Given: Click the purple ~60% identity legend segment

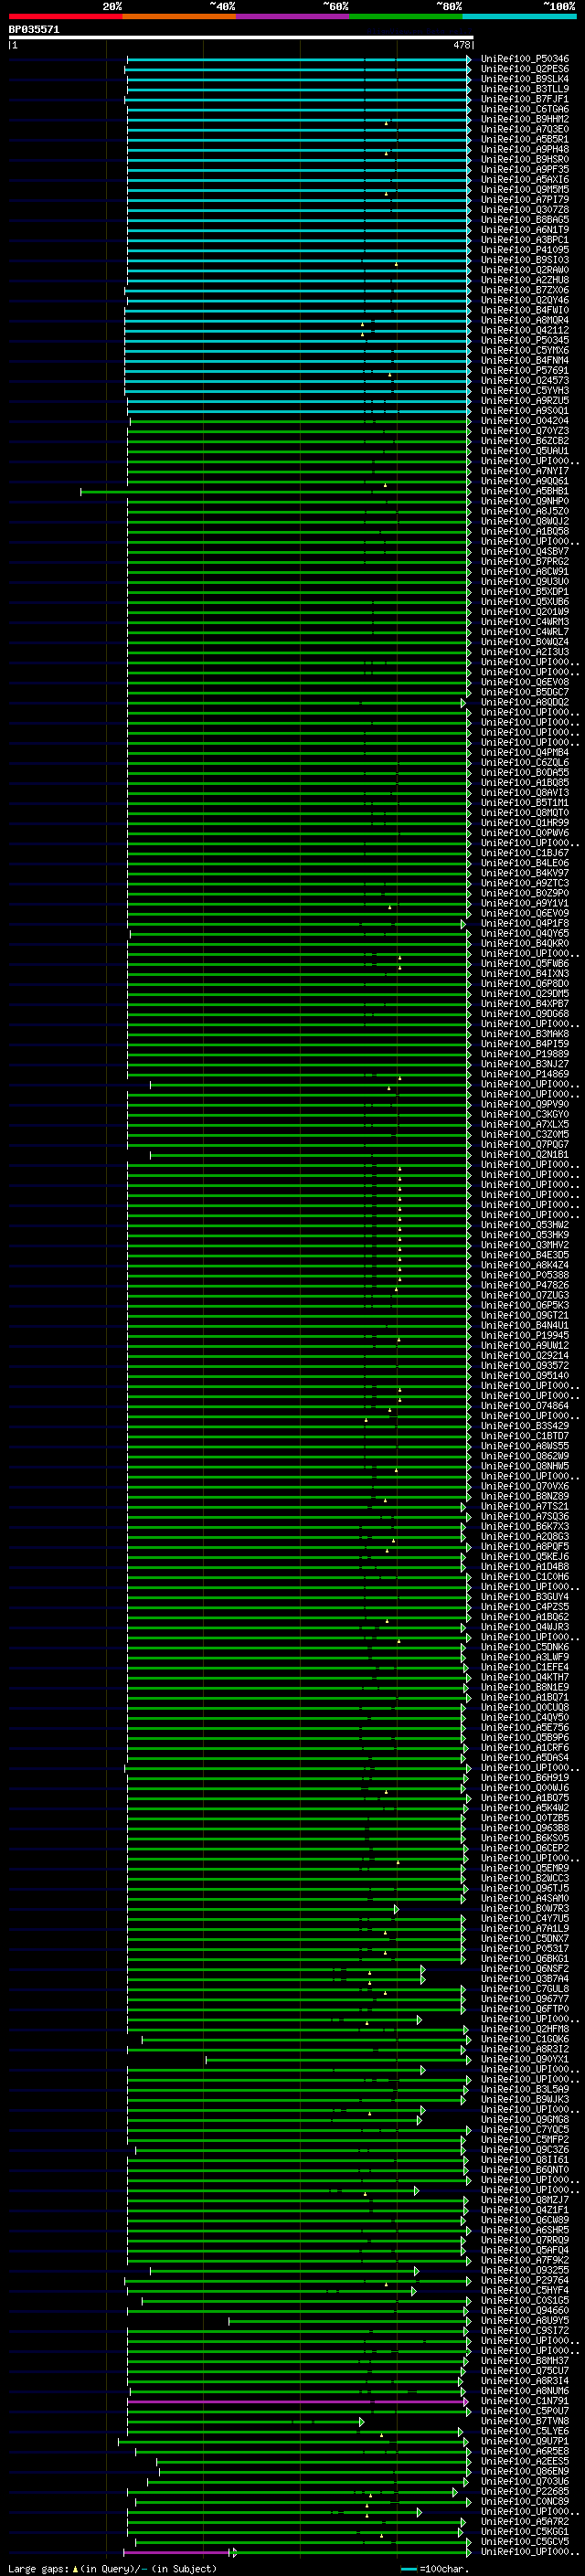Looking at the screenshot, I should [x=293, y=16].
